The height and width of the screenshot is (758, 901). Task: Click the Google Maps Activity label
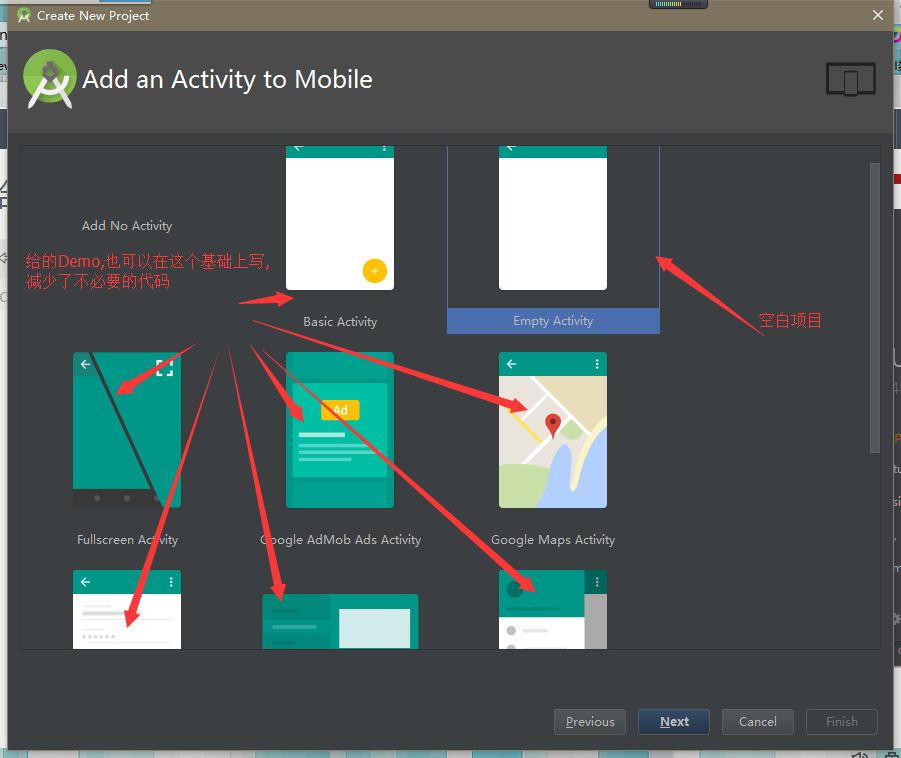[553, 540]
